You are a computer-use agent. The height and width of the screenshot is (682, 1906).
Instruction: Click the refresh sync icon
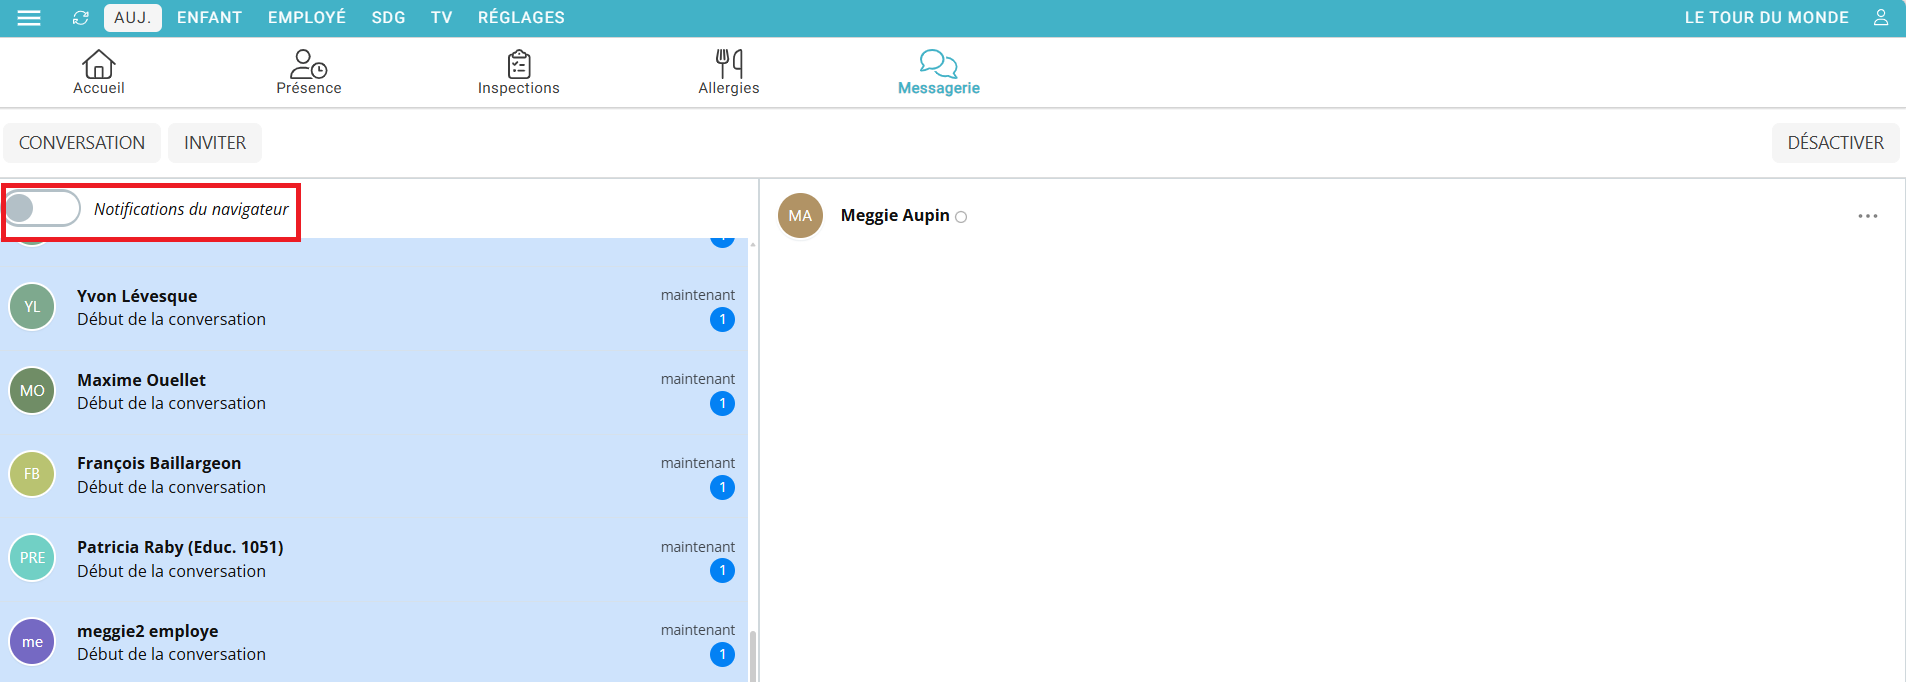(x=81, y=18)
